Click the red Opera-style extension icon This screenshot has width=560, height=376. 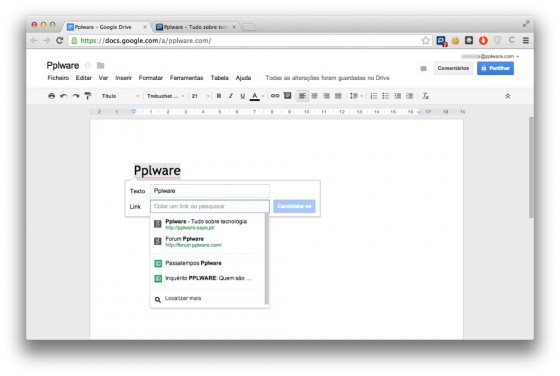tap(483, 41)
